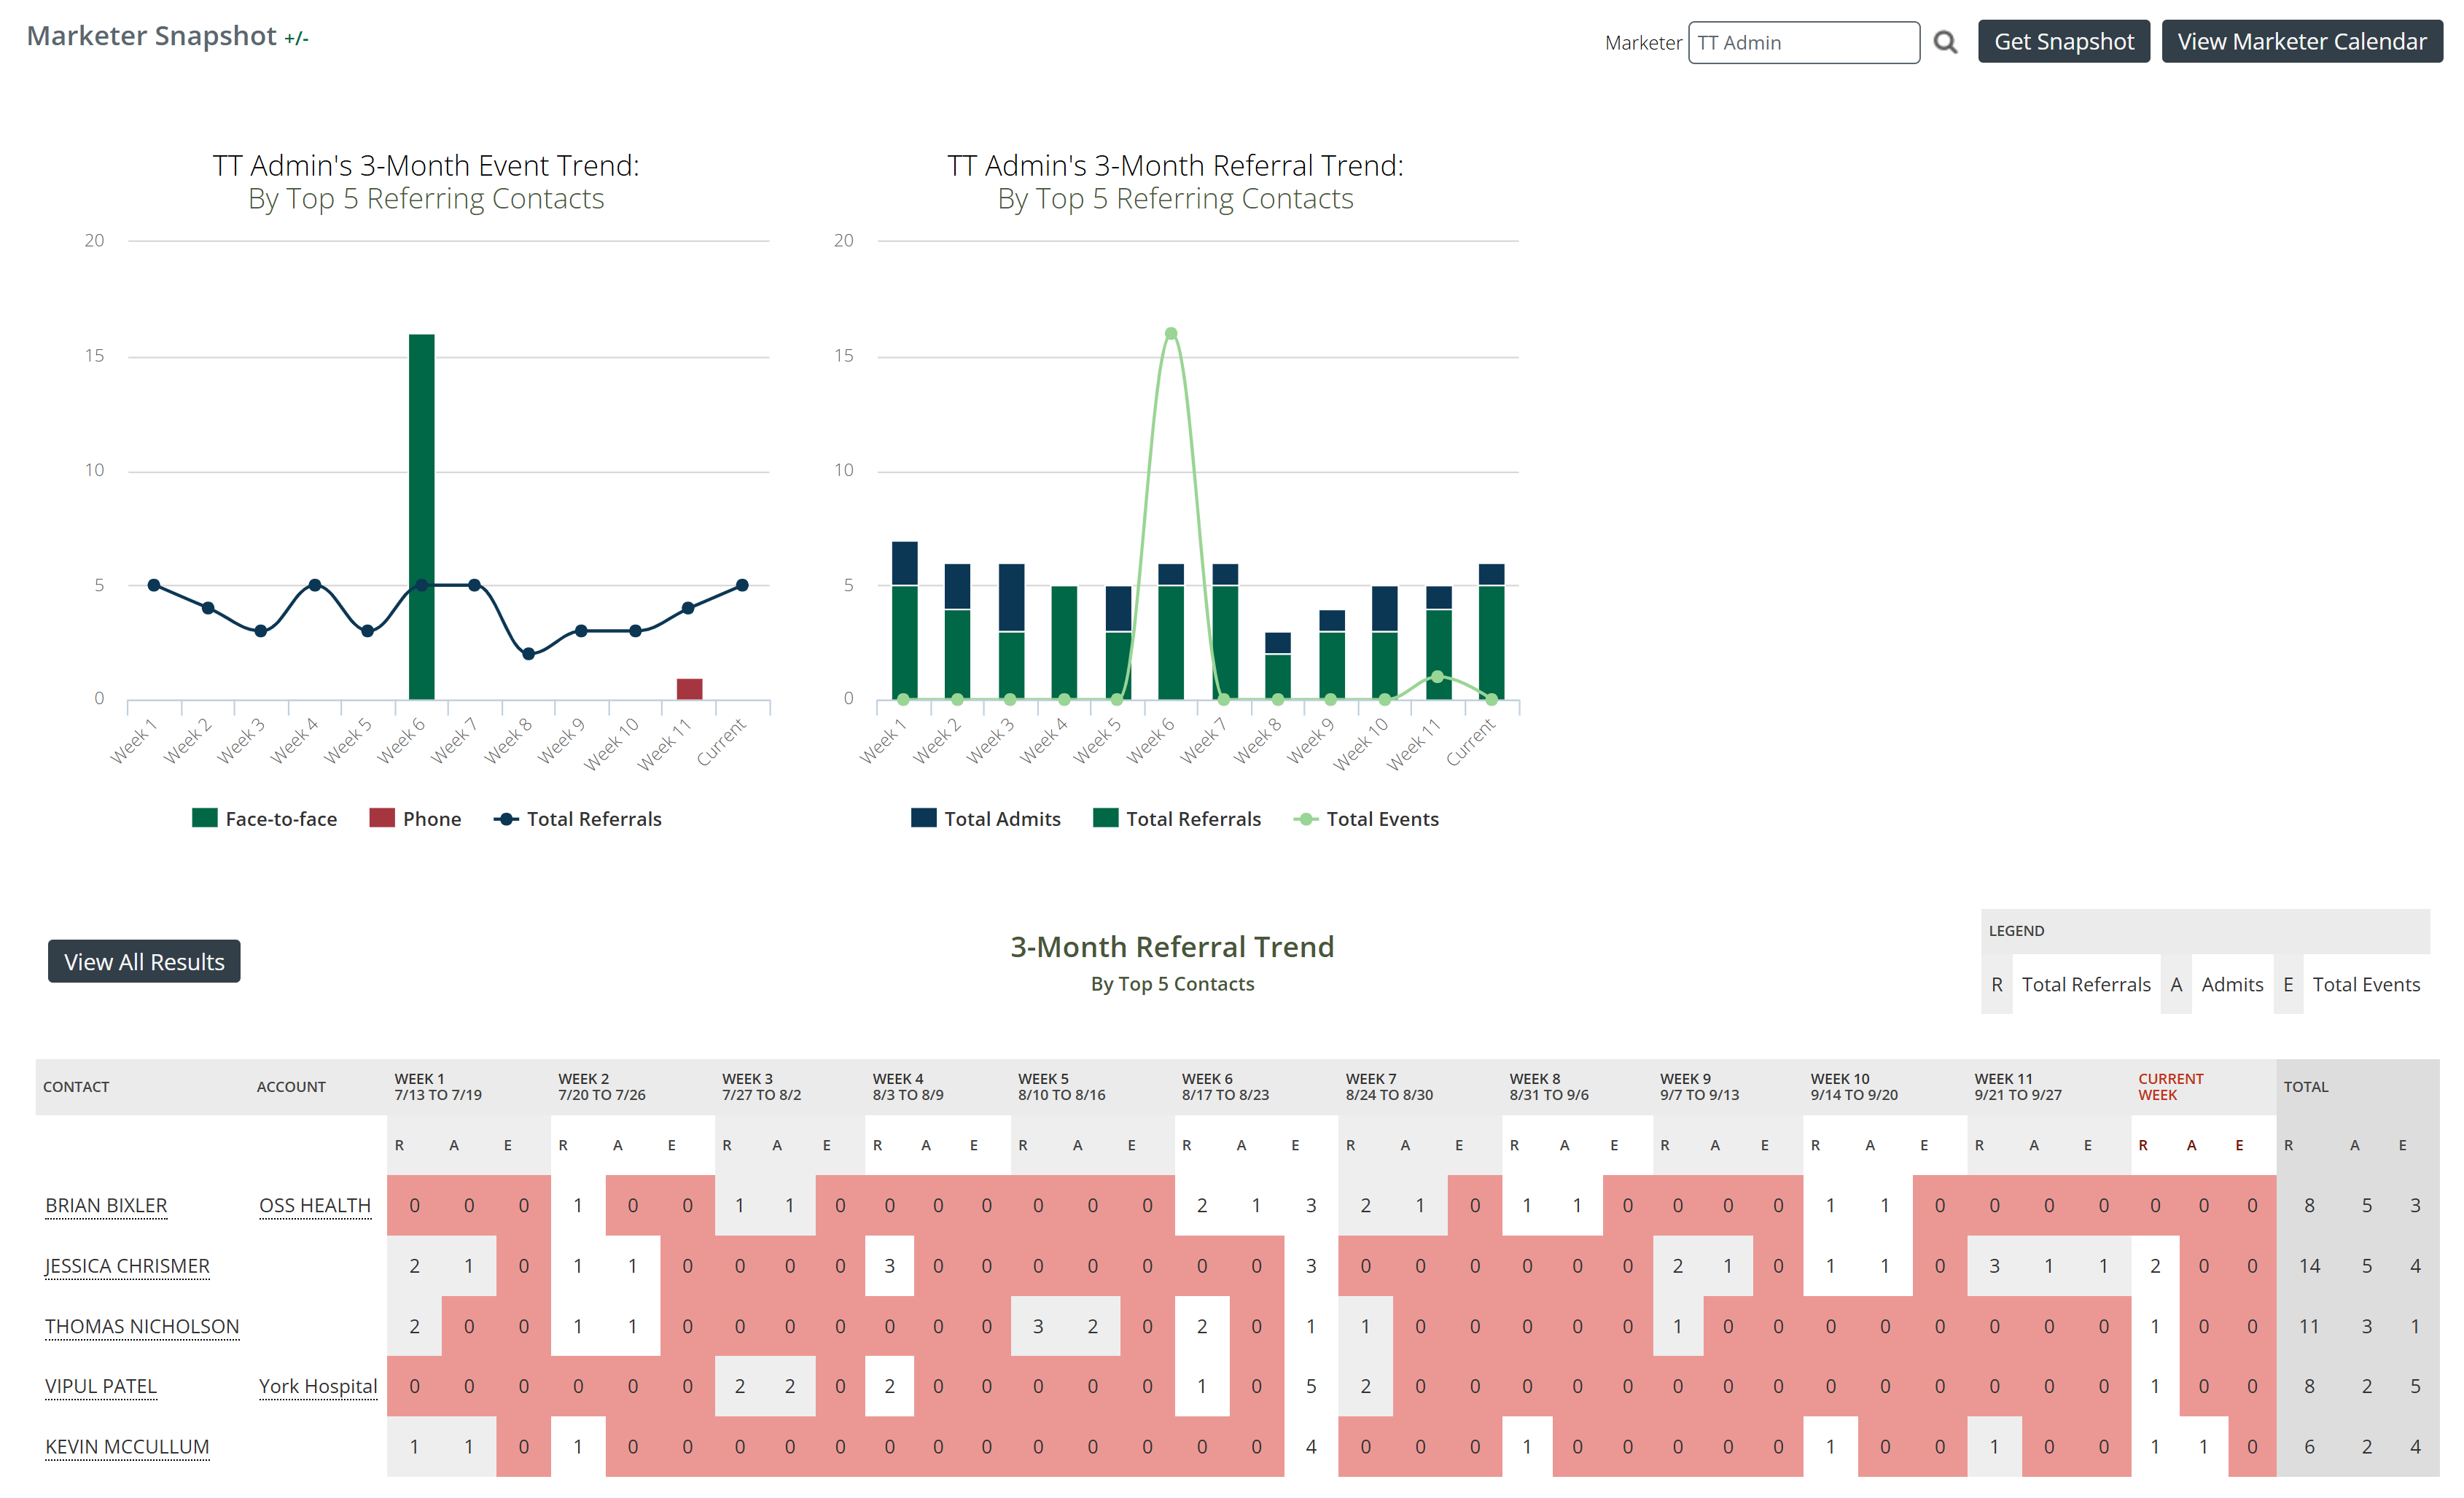Image resolution: width=2464 pixels, height=1498 pixels.
Task: Click View All Results button
Action: (144, 961)
